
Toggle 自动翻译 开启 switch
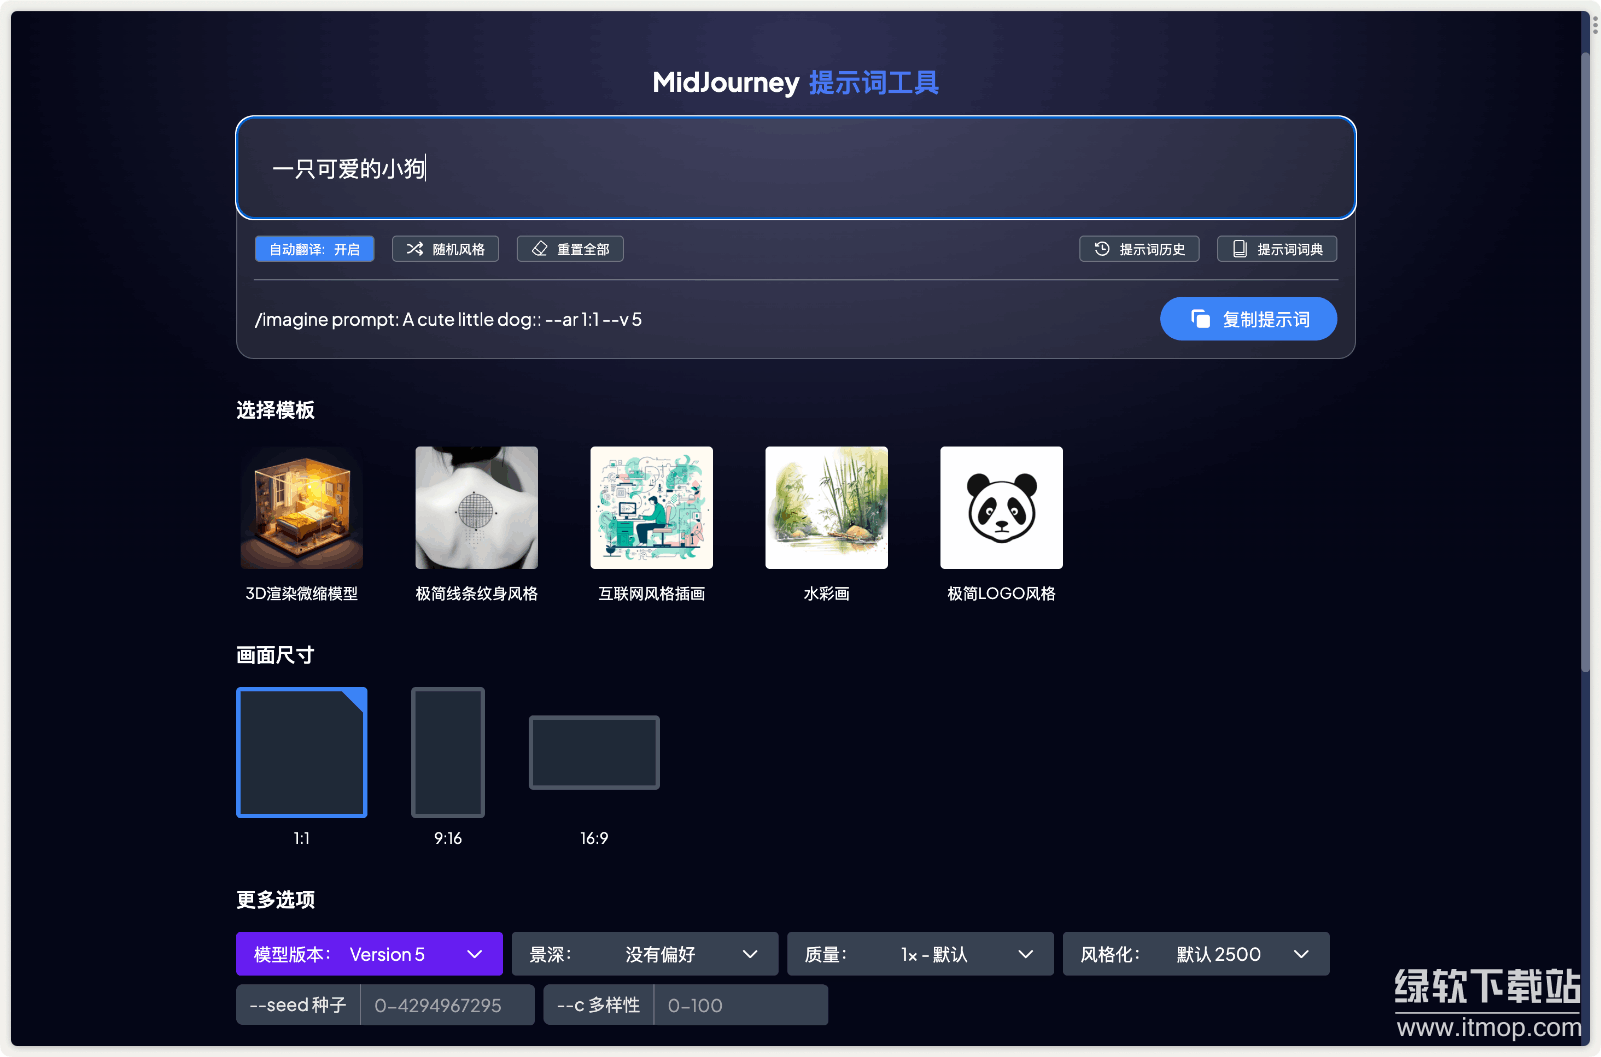point(314,249)
